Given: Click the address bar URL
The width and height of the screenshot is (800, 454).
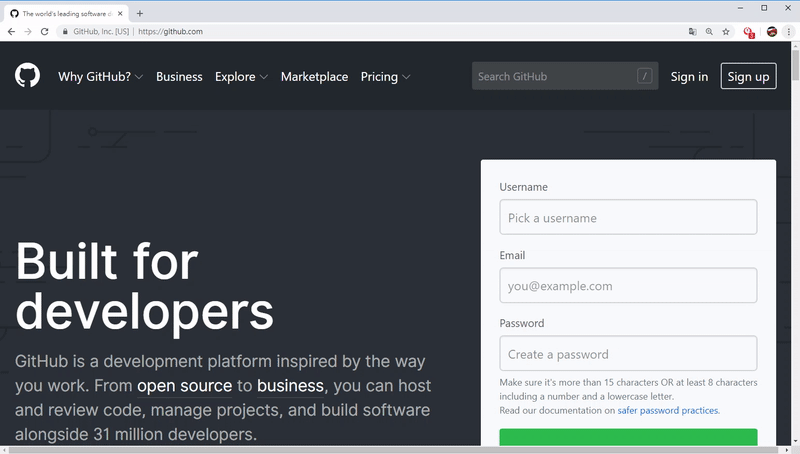Looking at the screenshot, I should click(170, 32).
